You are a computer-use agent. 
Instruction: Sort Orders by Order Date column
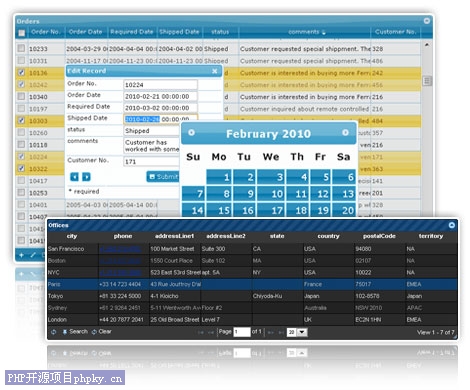coord(85,32)
